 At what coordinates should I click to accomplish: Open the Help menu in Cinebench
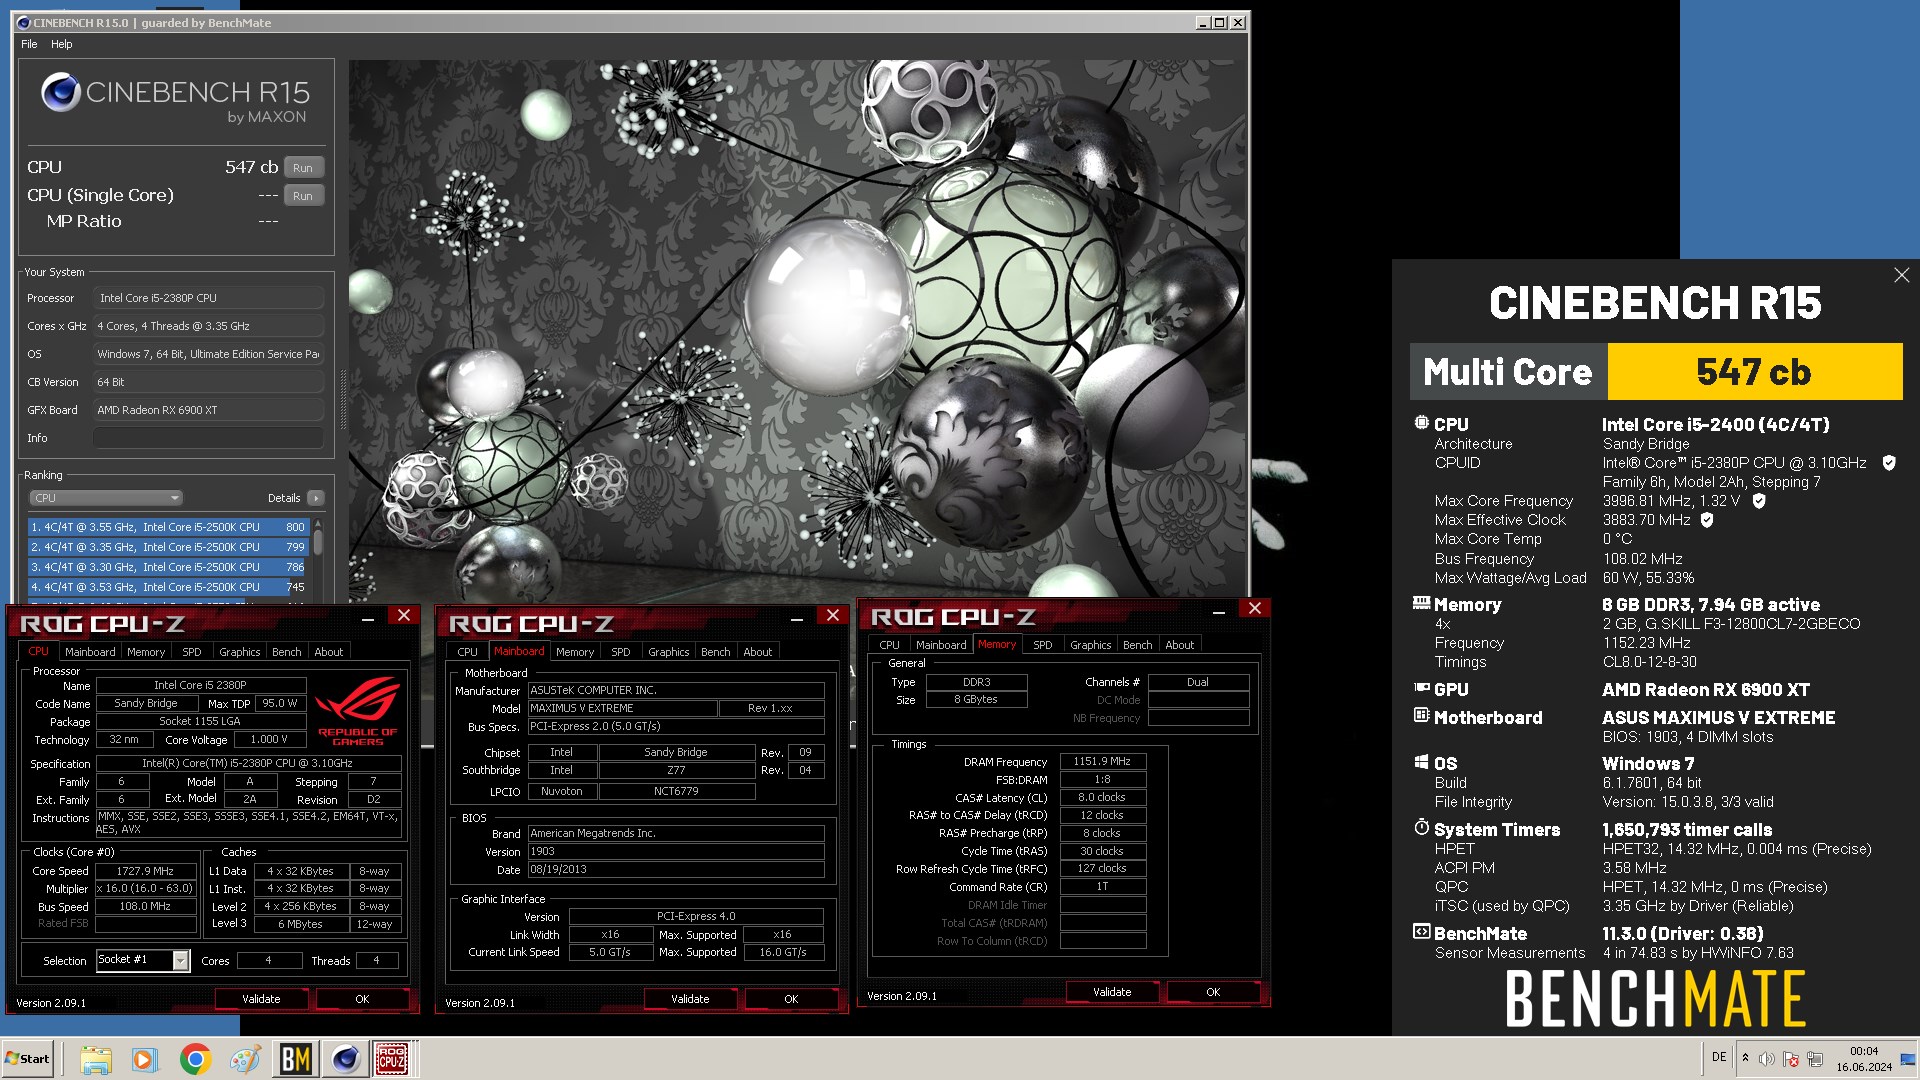click(x=62, y=44)
